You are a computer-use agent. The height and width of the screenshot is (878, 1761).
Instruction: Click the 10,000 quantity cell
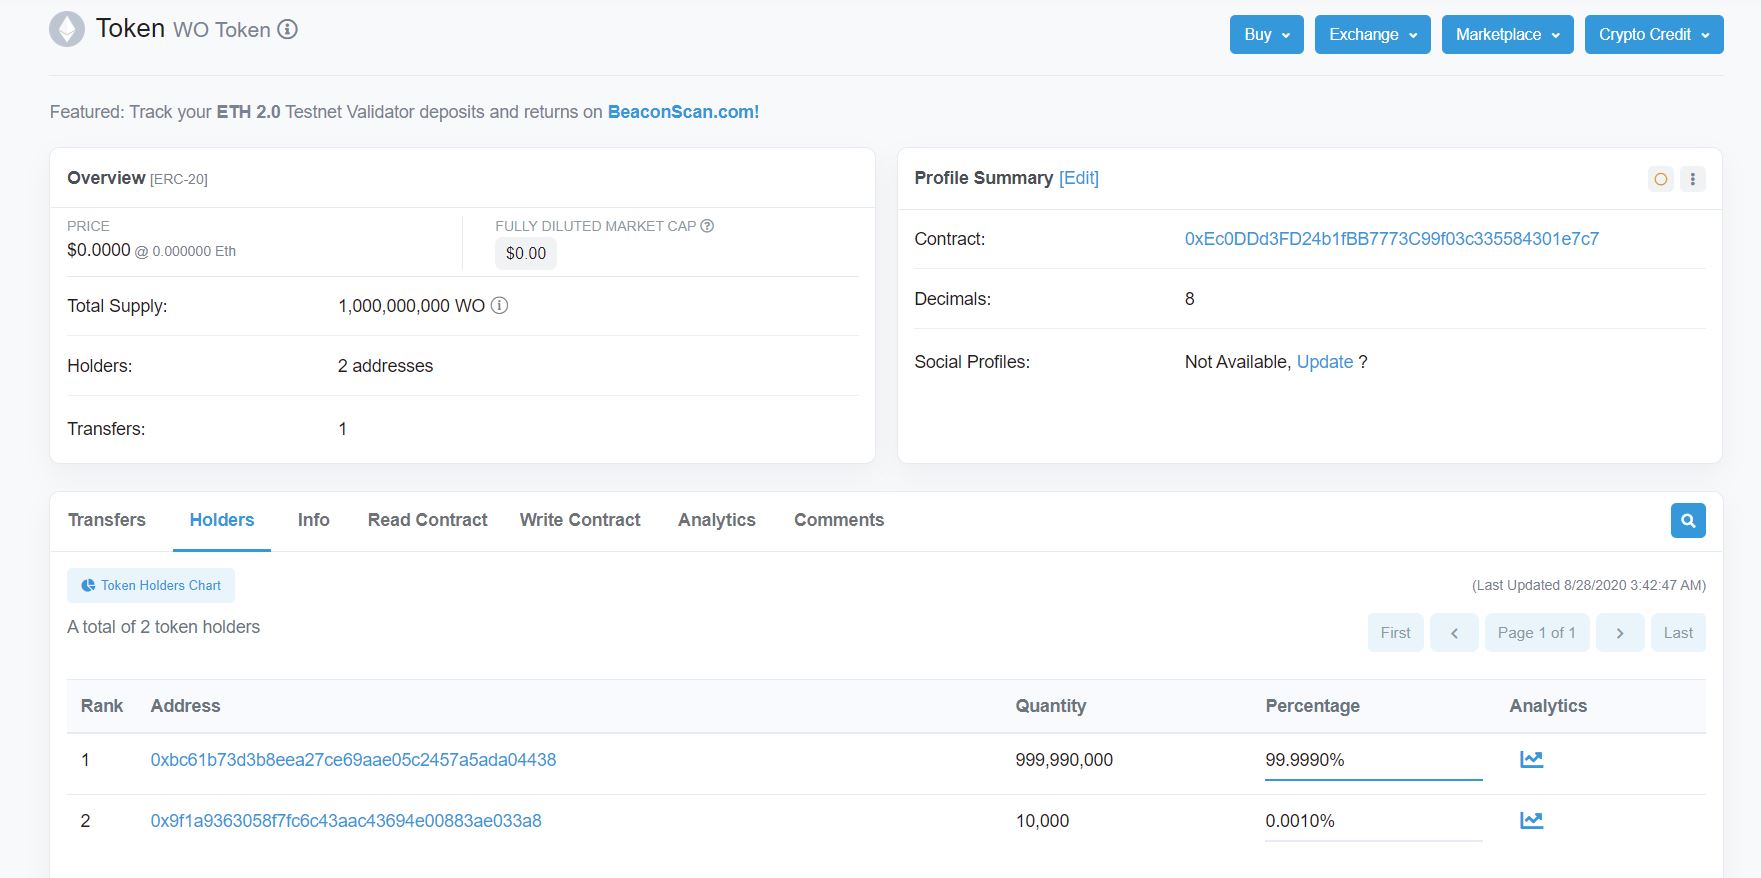tap(1042, 821)
